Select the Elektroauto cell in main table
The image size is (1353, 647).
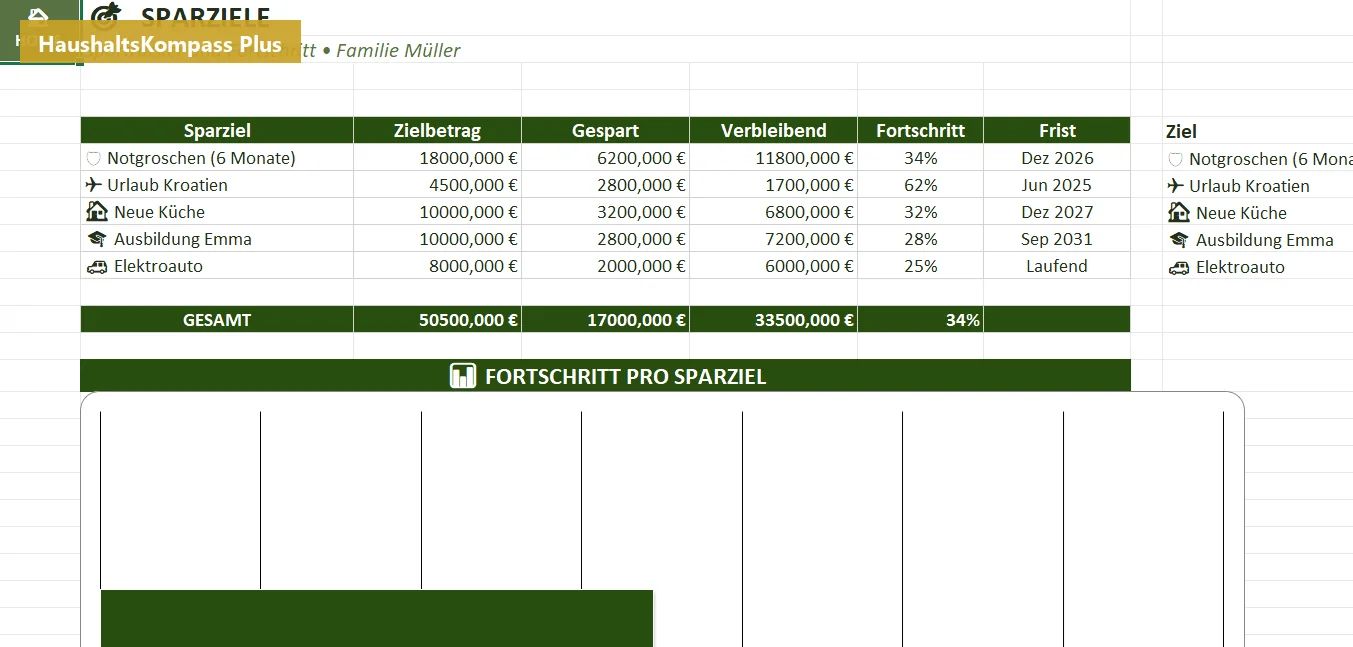coord(217,266)
